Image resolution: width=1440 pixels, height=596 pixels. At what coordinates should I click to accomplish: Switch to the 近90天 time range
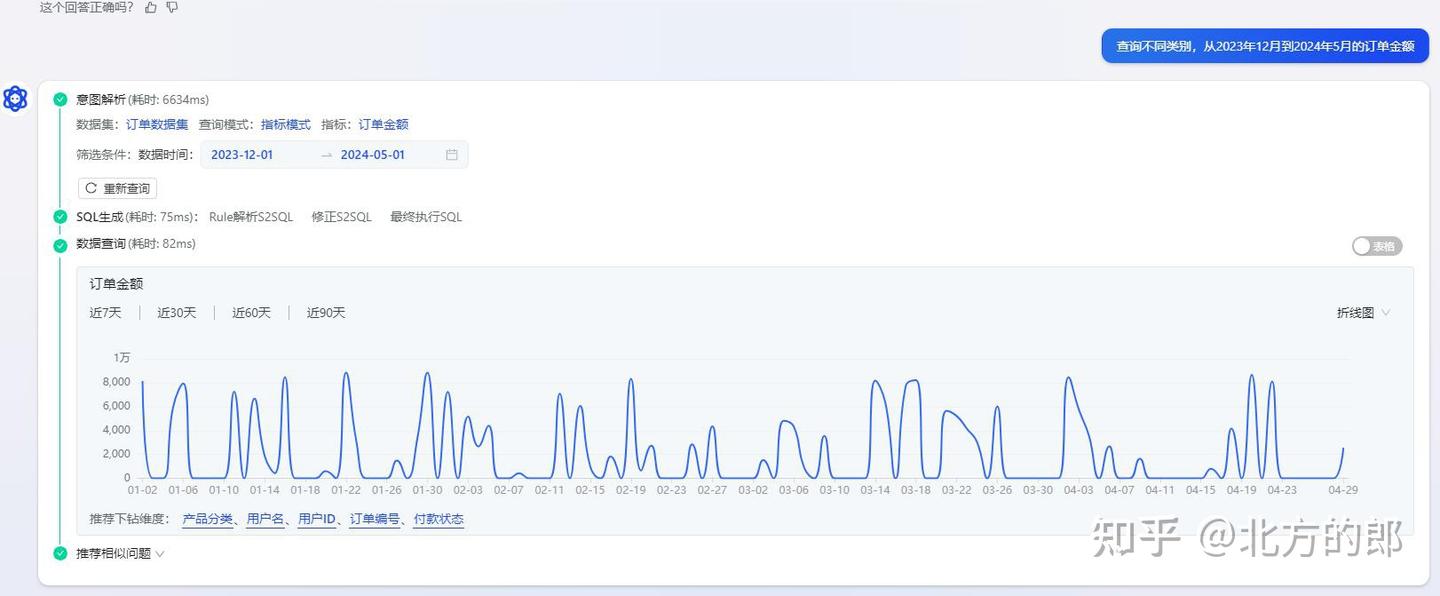326,313
